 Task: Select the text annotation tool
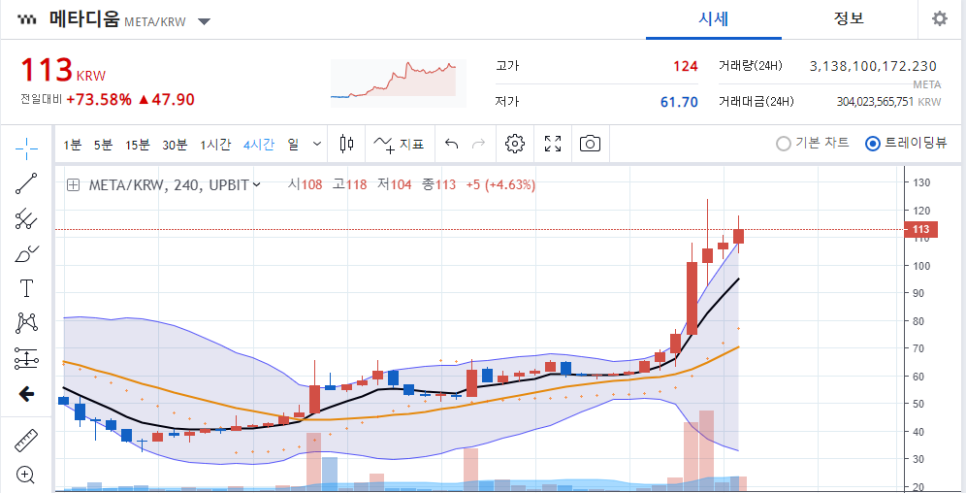[26, 288]
